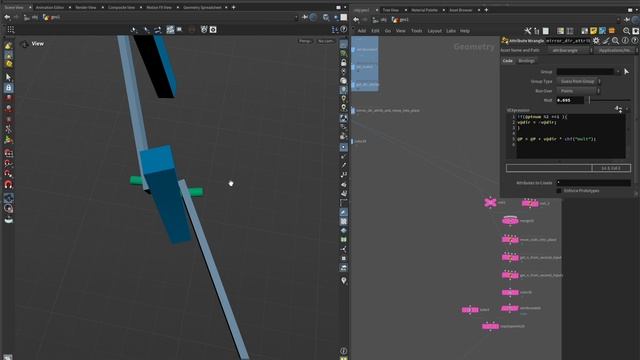Open the Layout menu in network editor
Viewport: 640px width, 360px height.
[434, 31]
